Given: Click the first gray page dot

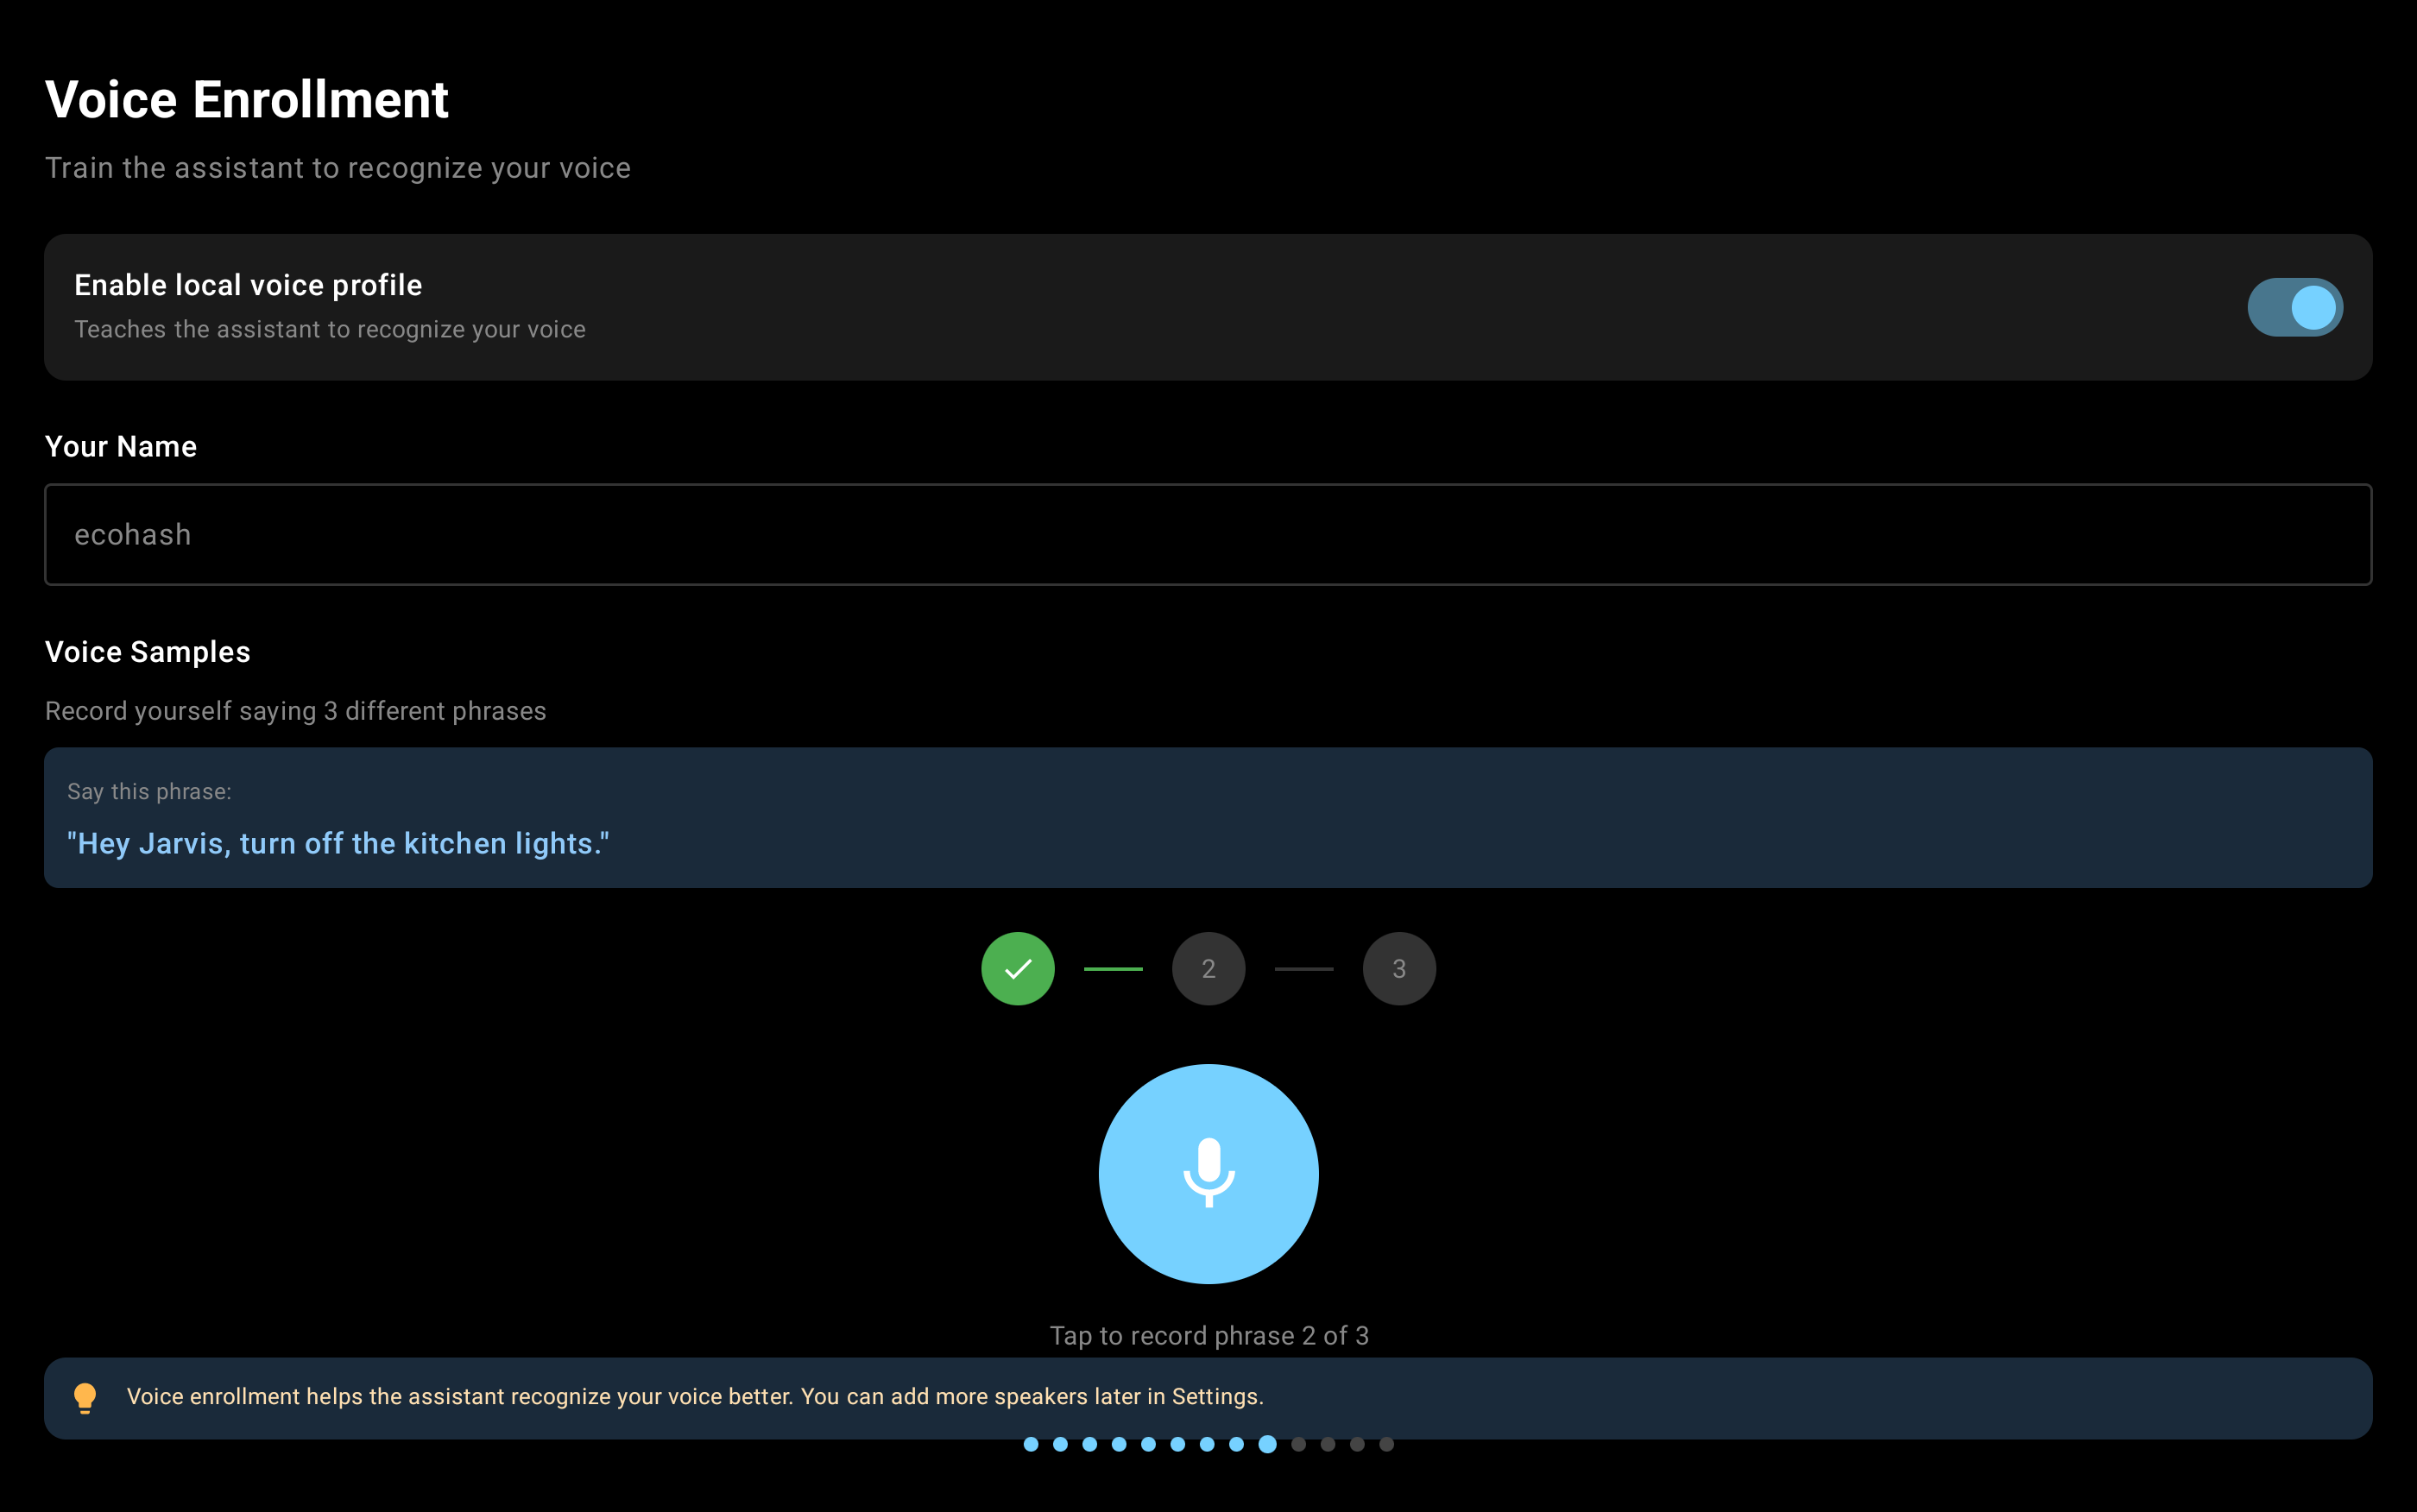Looking at the screenshot, I should pyautogui.click(x=1298, y=1444).
